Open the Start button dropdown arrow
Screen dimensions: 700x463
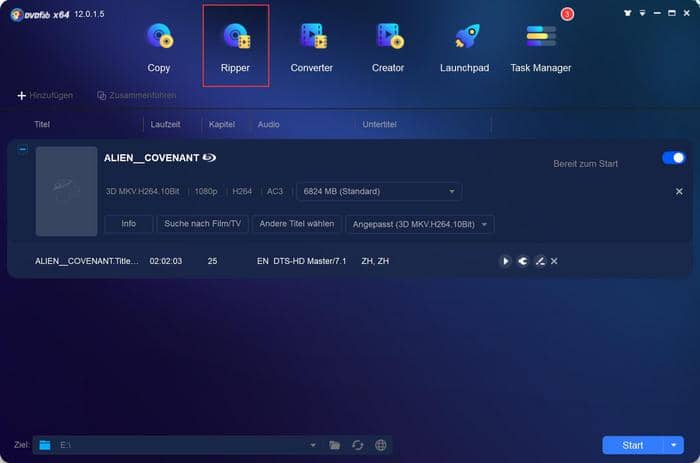coord(674,445)
